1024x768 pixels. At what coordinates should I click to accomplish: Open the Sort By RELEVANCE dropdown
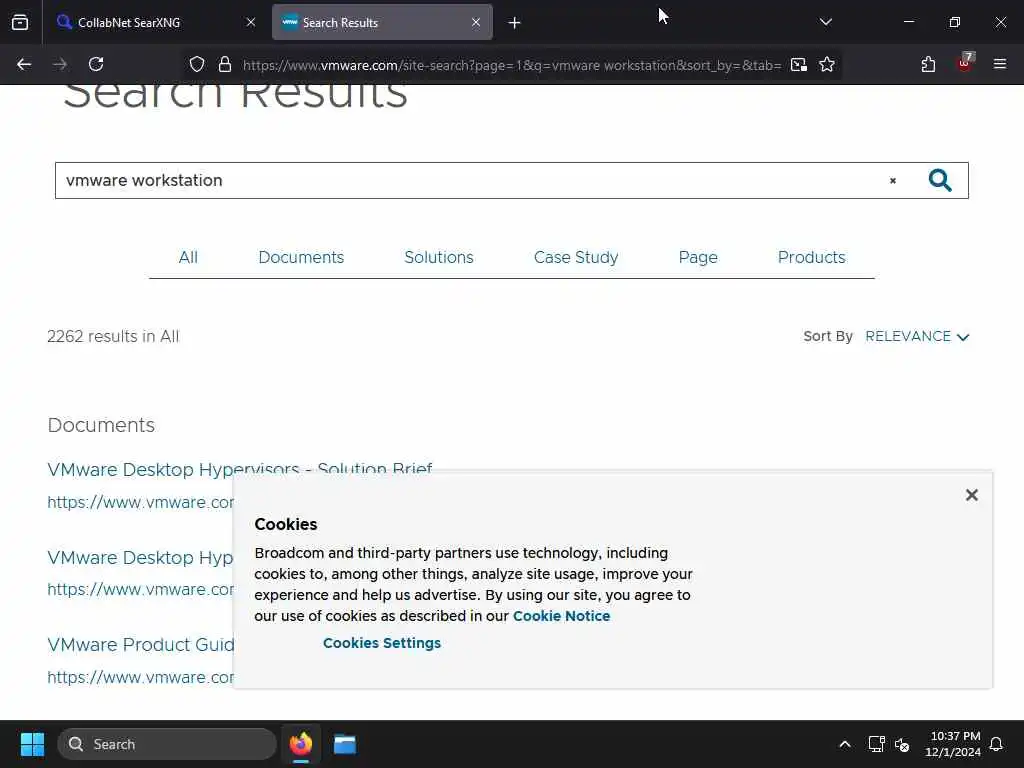click(917, 336)
